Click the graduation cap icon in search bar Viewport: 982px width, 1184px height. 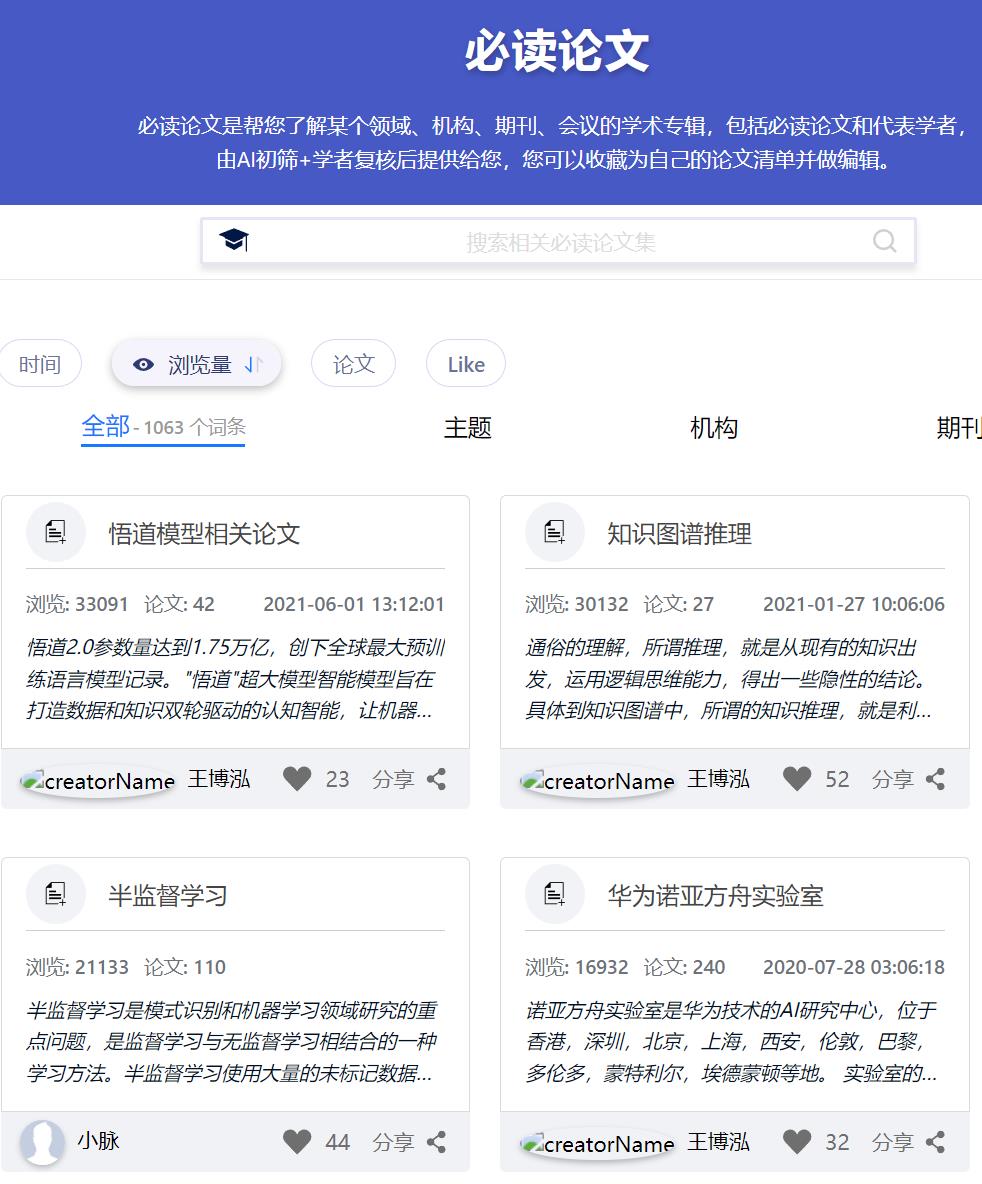[x=234, y=240]
